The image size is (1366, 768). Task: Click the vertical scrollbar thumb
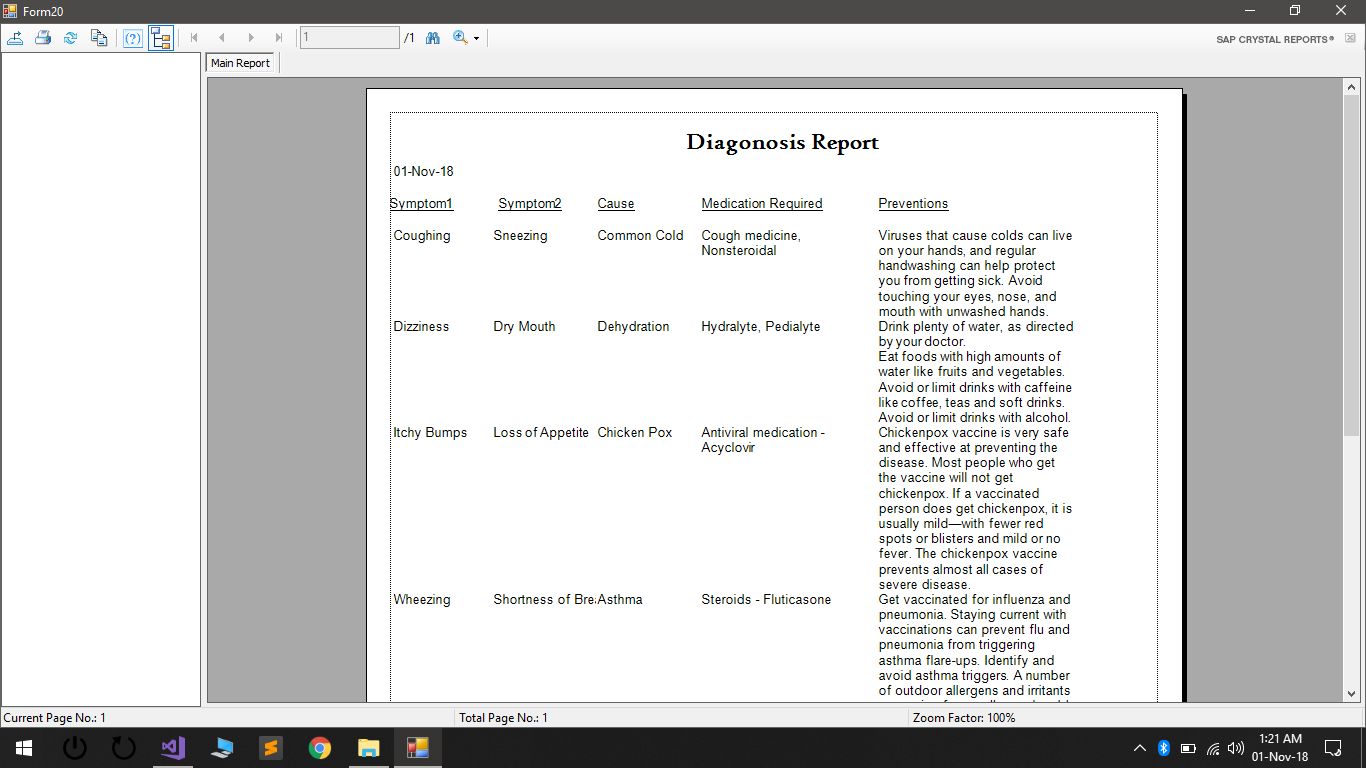pos(1351,266)
